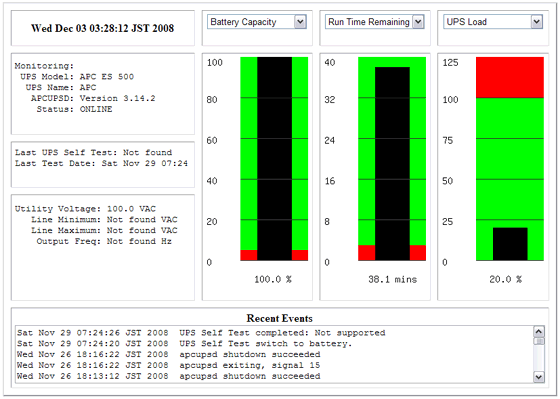Open the UPS Load dropdown

493,22
